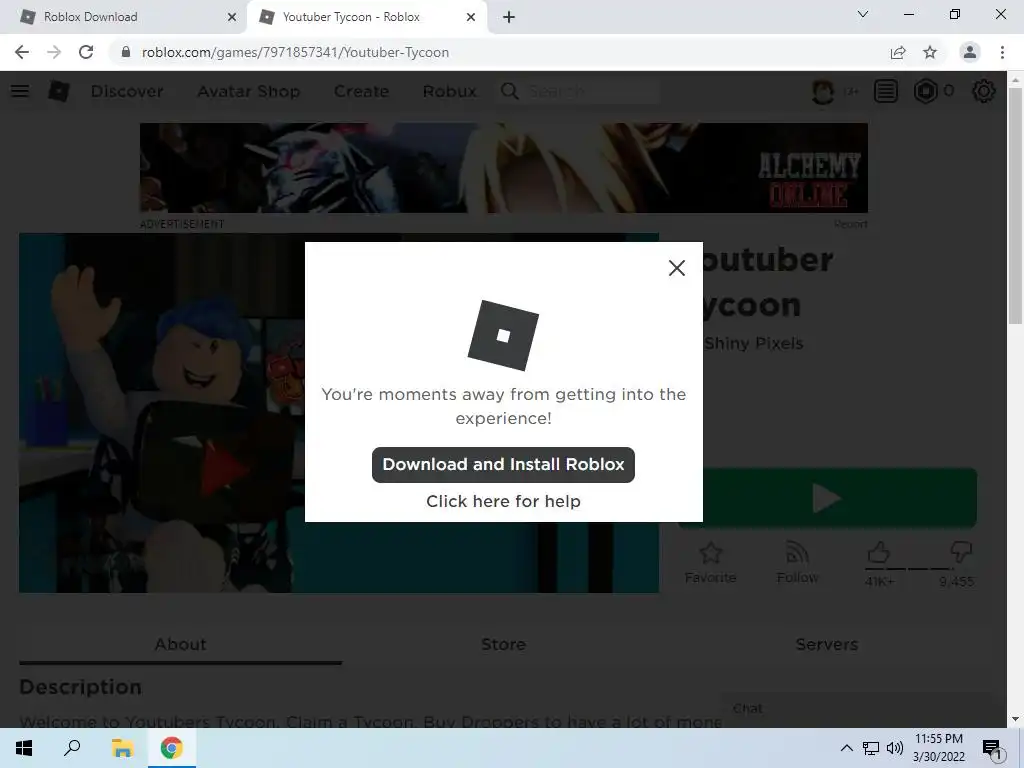The width and height of the screenshot is (1024, 768).
Task: Open File Explorer from taskbar
Action: (122, 748)
